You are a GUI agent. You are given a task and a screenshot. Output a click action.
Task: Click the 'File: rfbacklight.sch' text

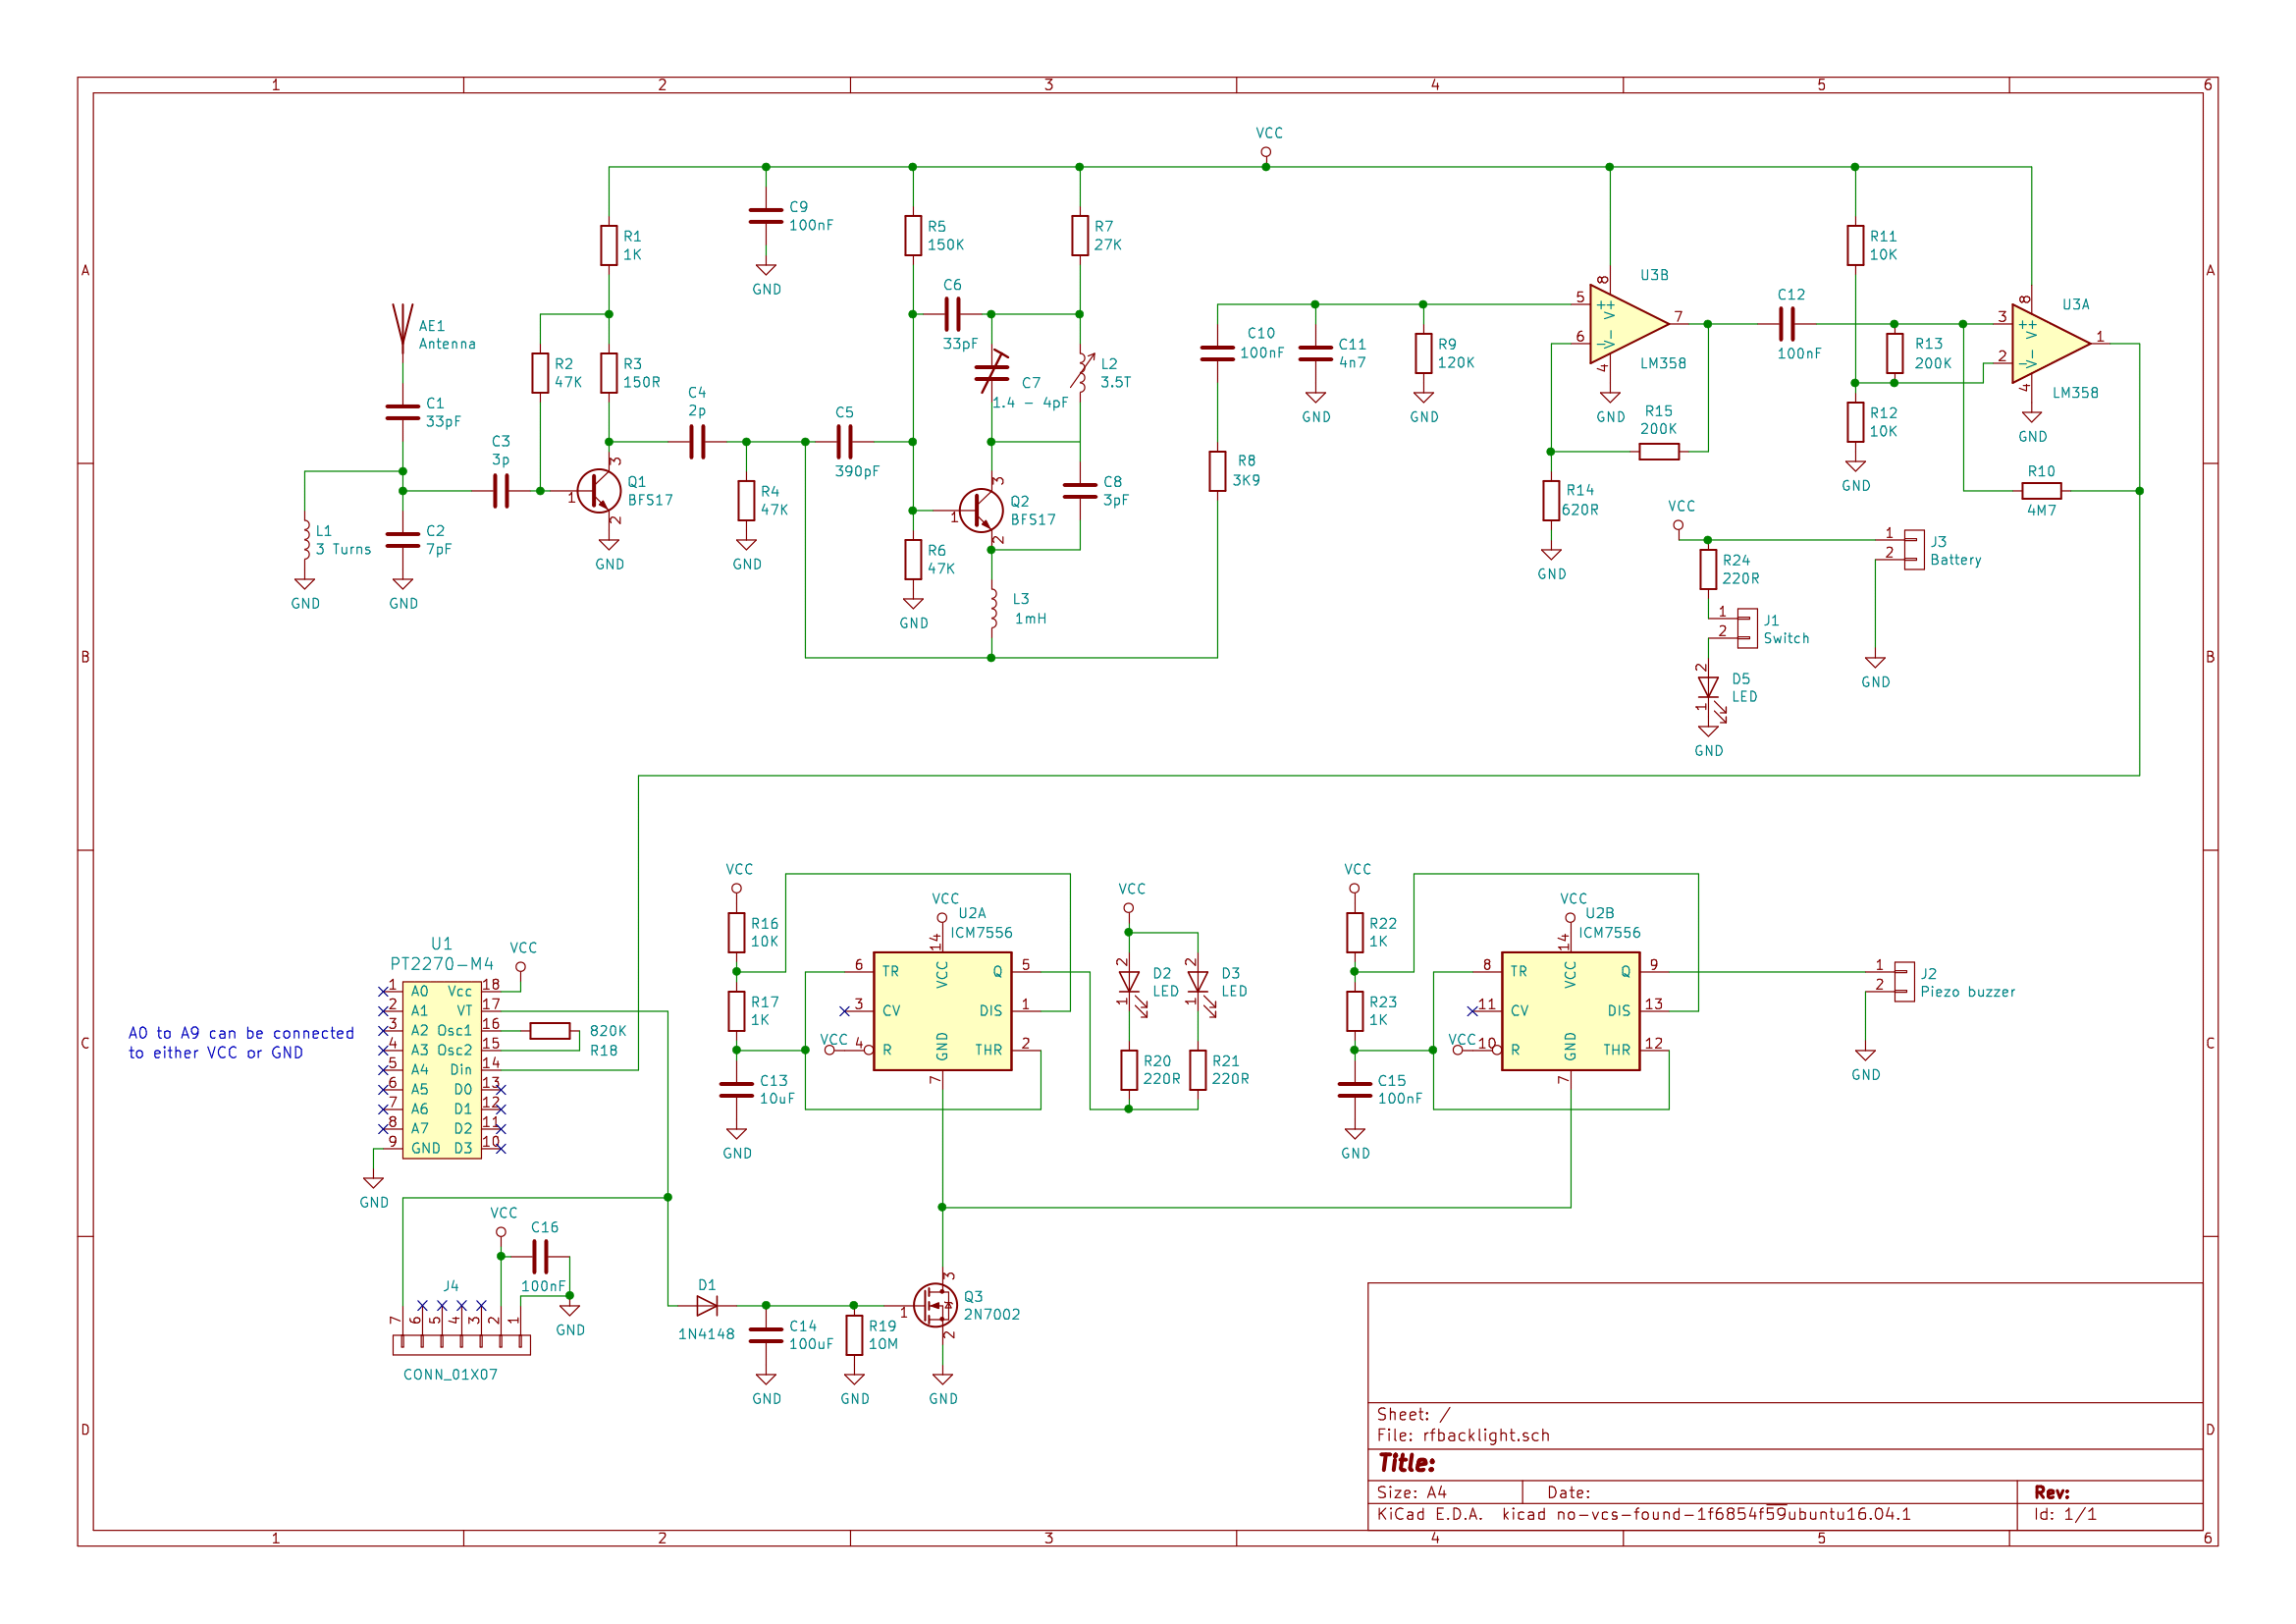pos(1463,1435)
